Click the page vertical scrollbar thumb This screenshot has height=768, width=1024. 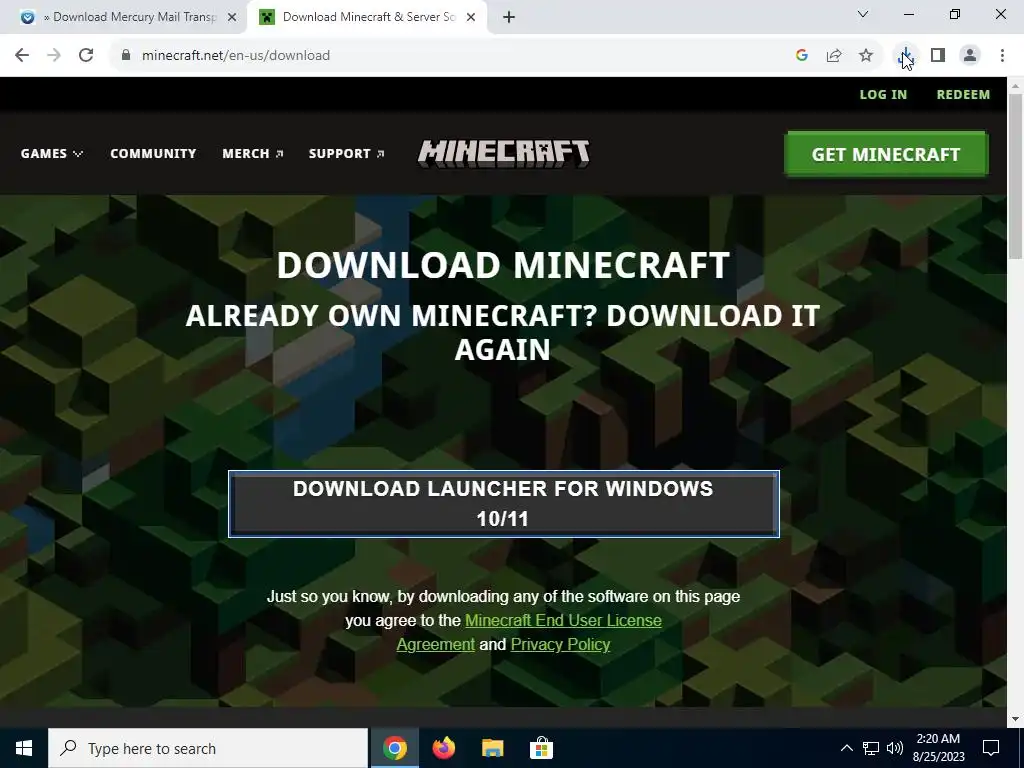pyautogui.click(x=1016, y=176)
